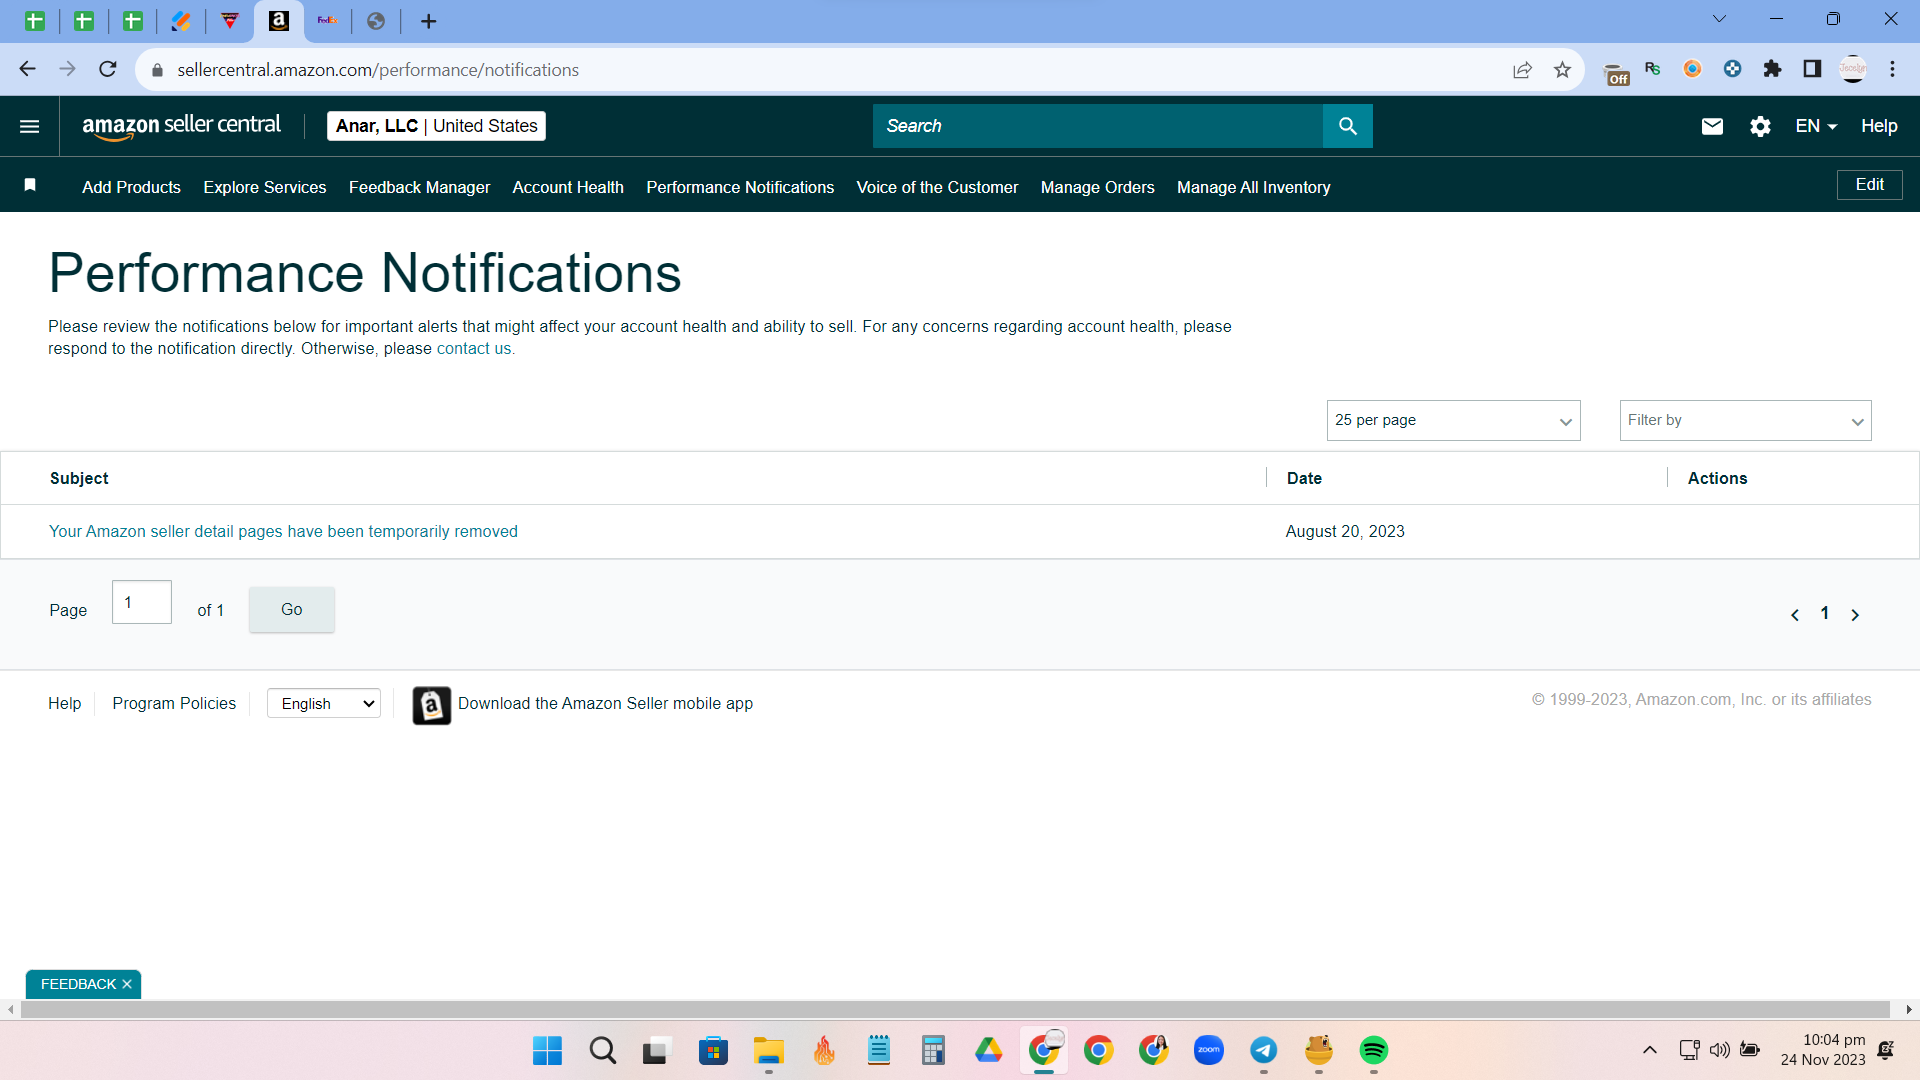
Task: Go to Manage Orders
Action: pos(1097,187)
